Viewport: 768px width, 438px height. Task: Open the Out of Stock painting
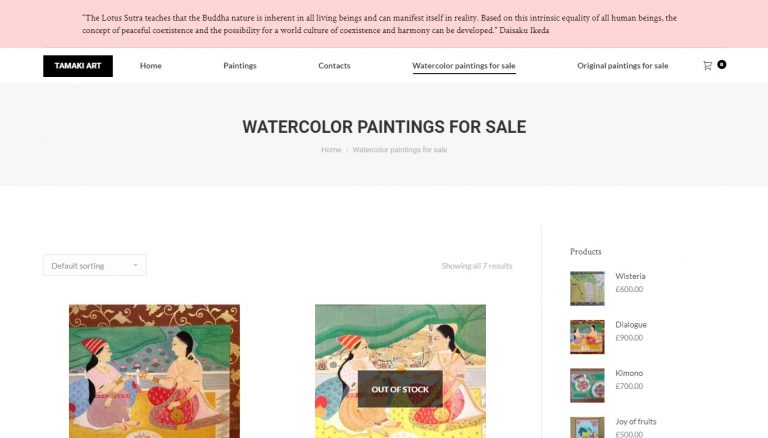[x=400, y=371]
